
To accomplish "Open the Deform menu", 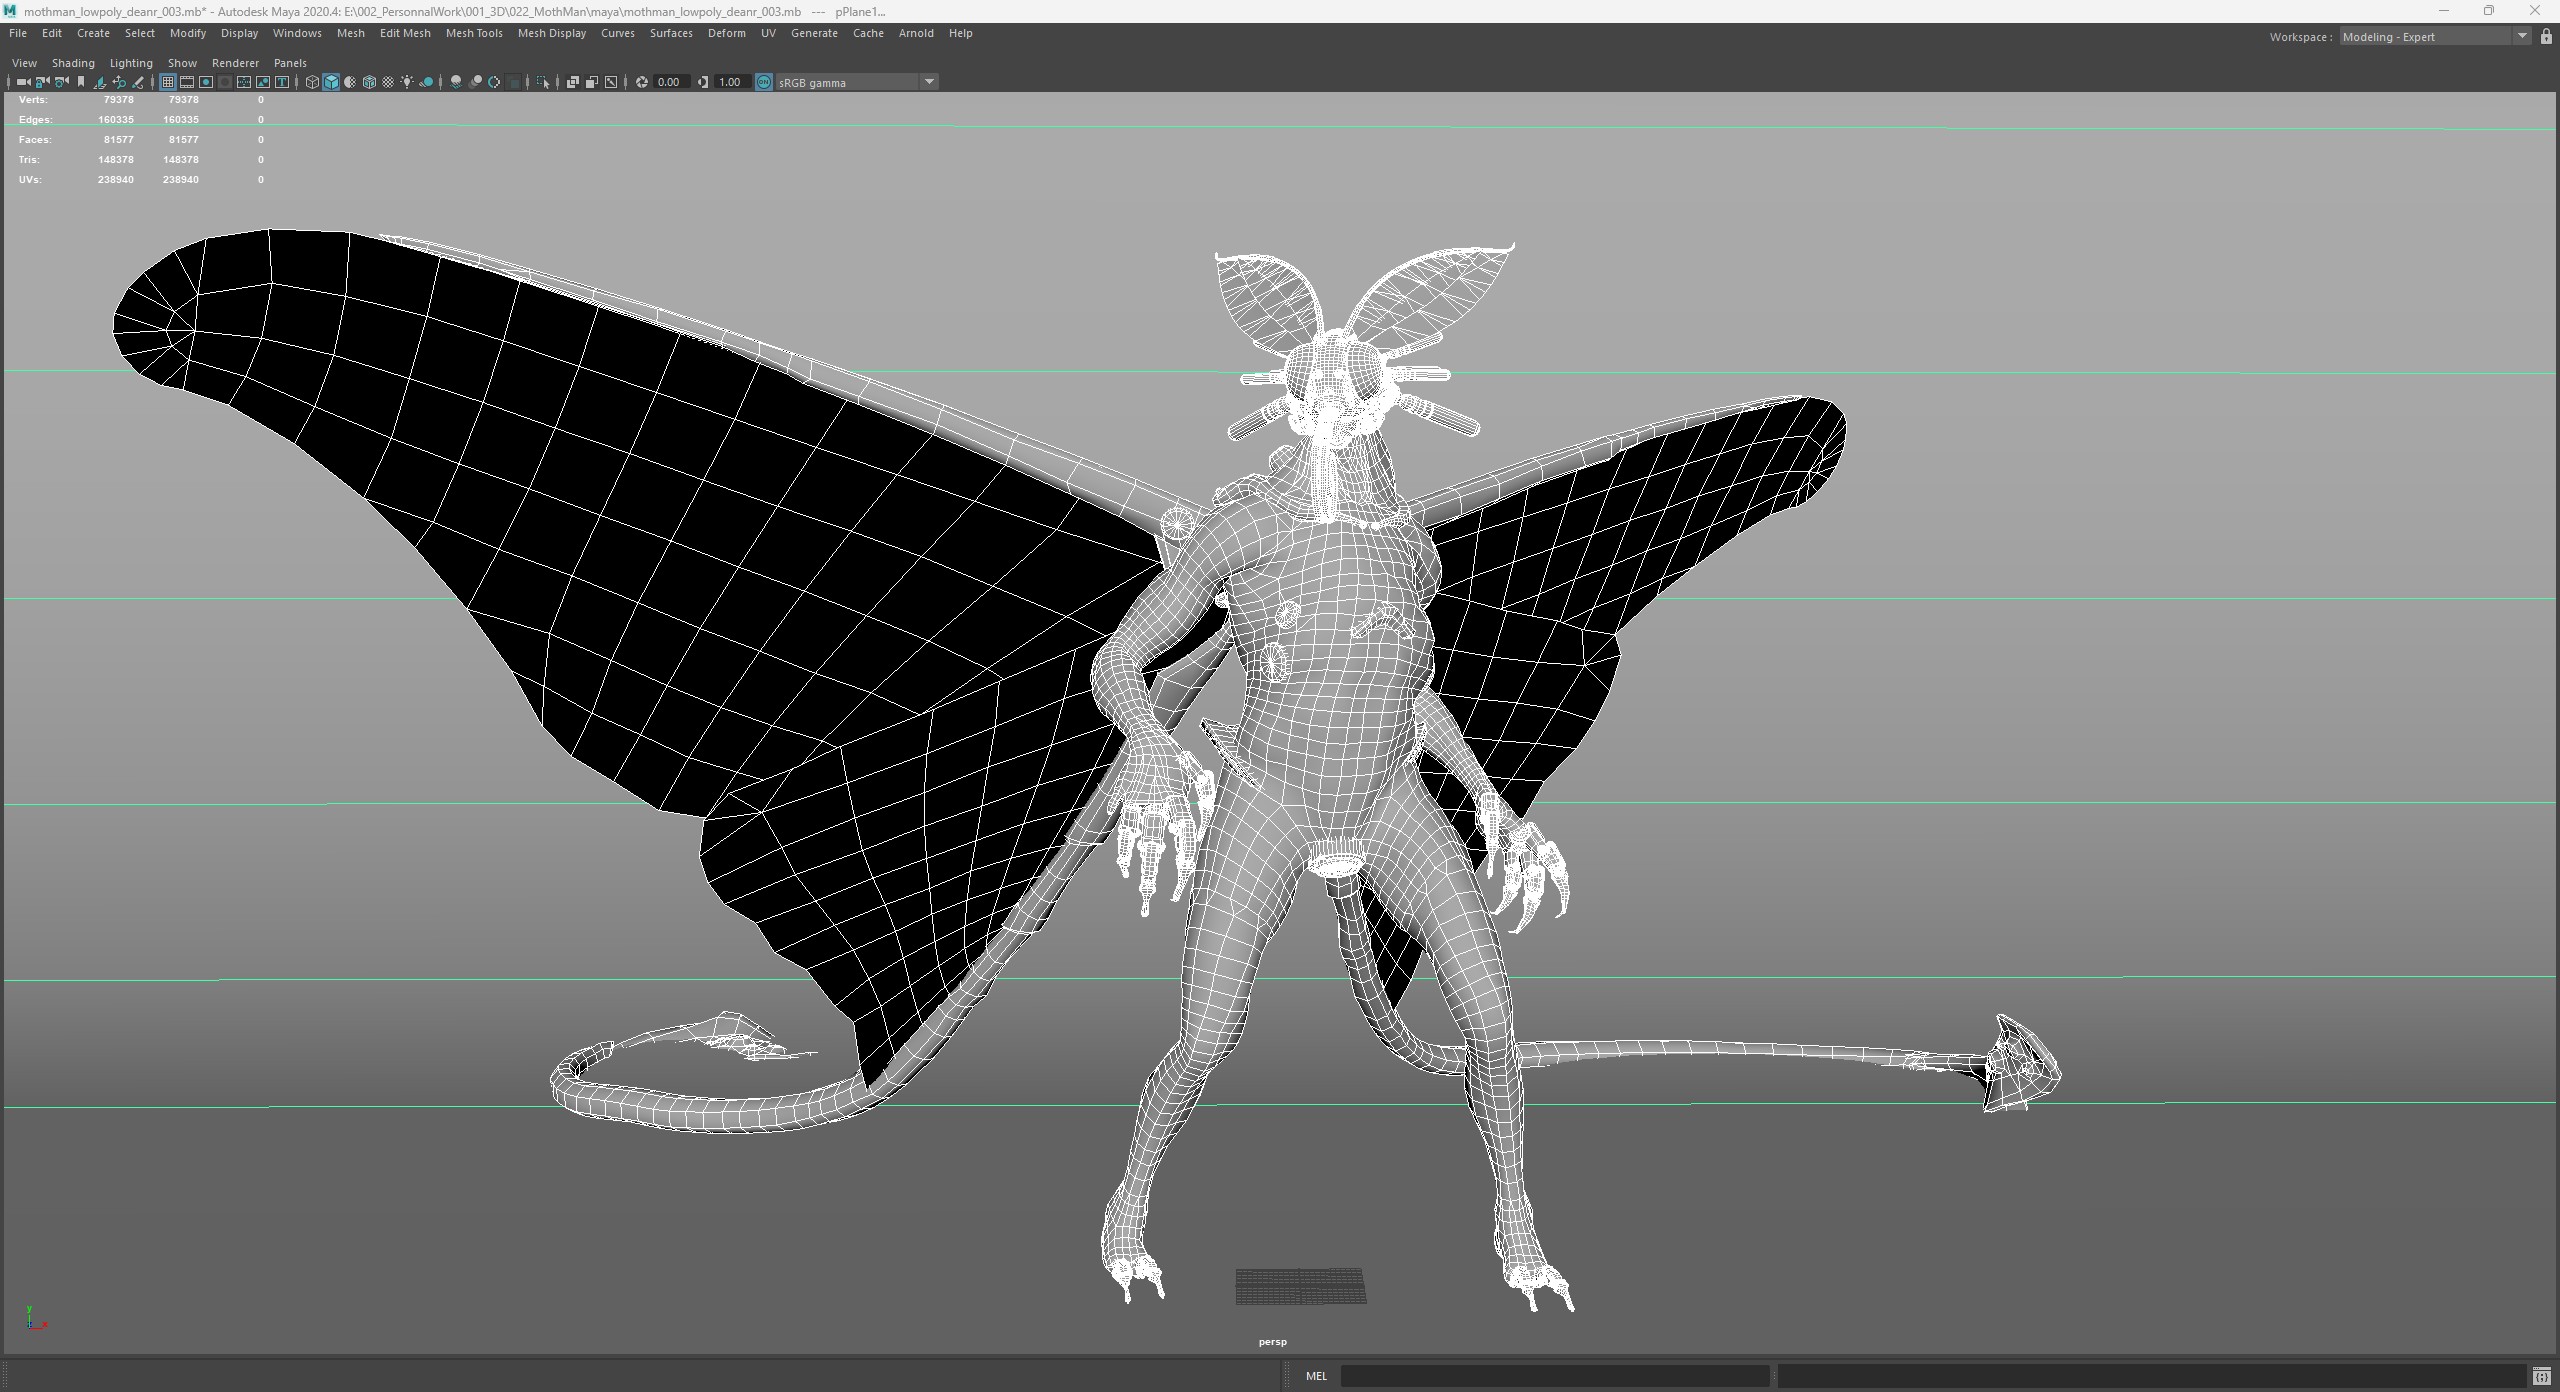I will 727,33.
